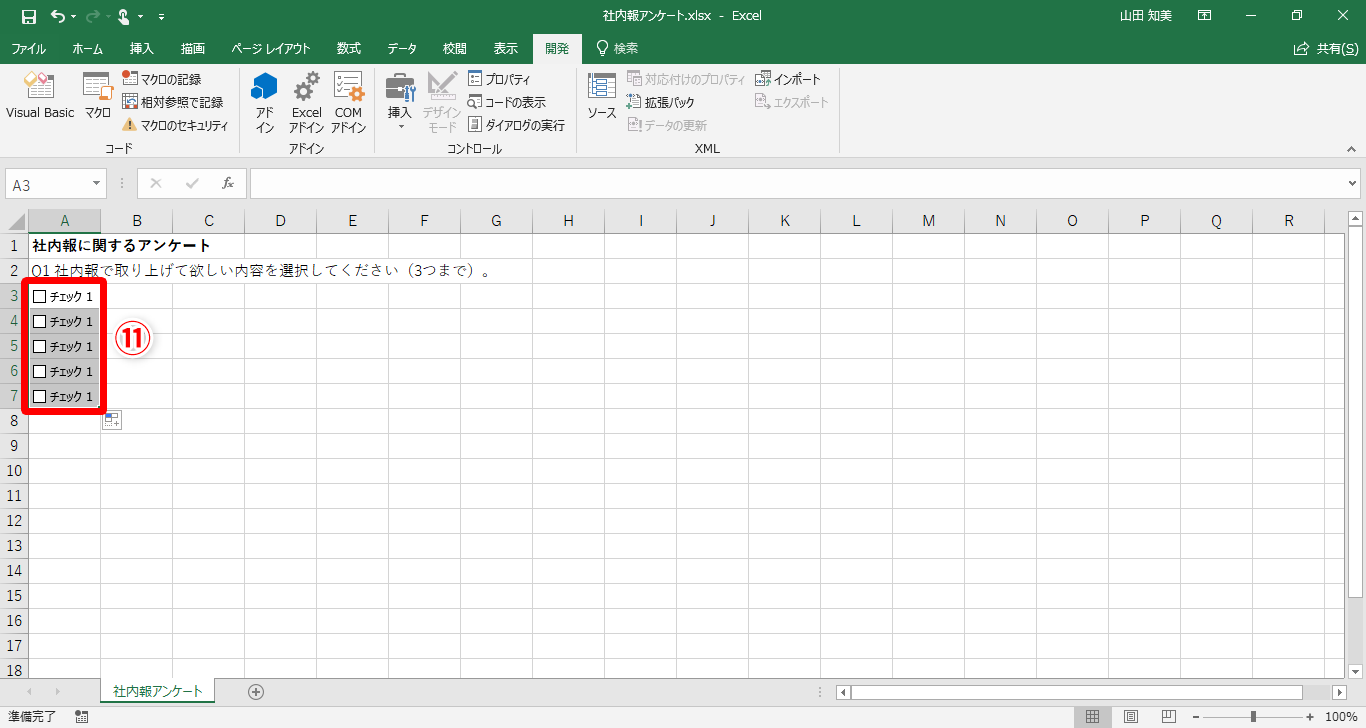The width and height of the screenshot is (1366, 728).
Task: Switch to the 挿入 tab
Action: [142, 48]
